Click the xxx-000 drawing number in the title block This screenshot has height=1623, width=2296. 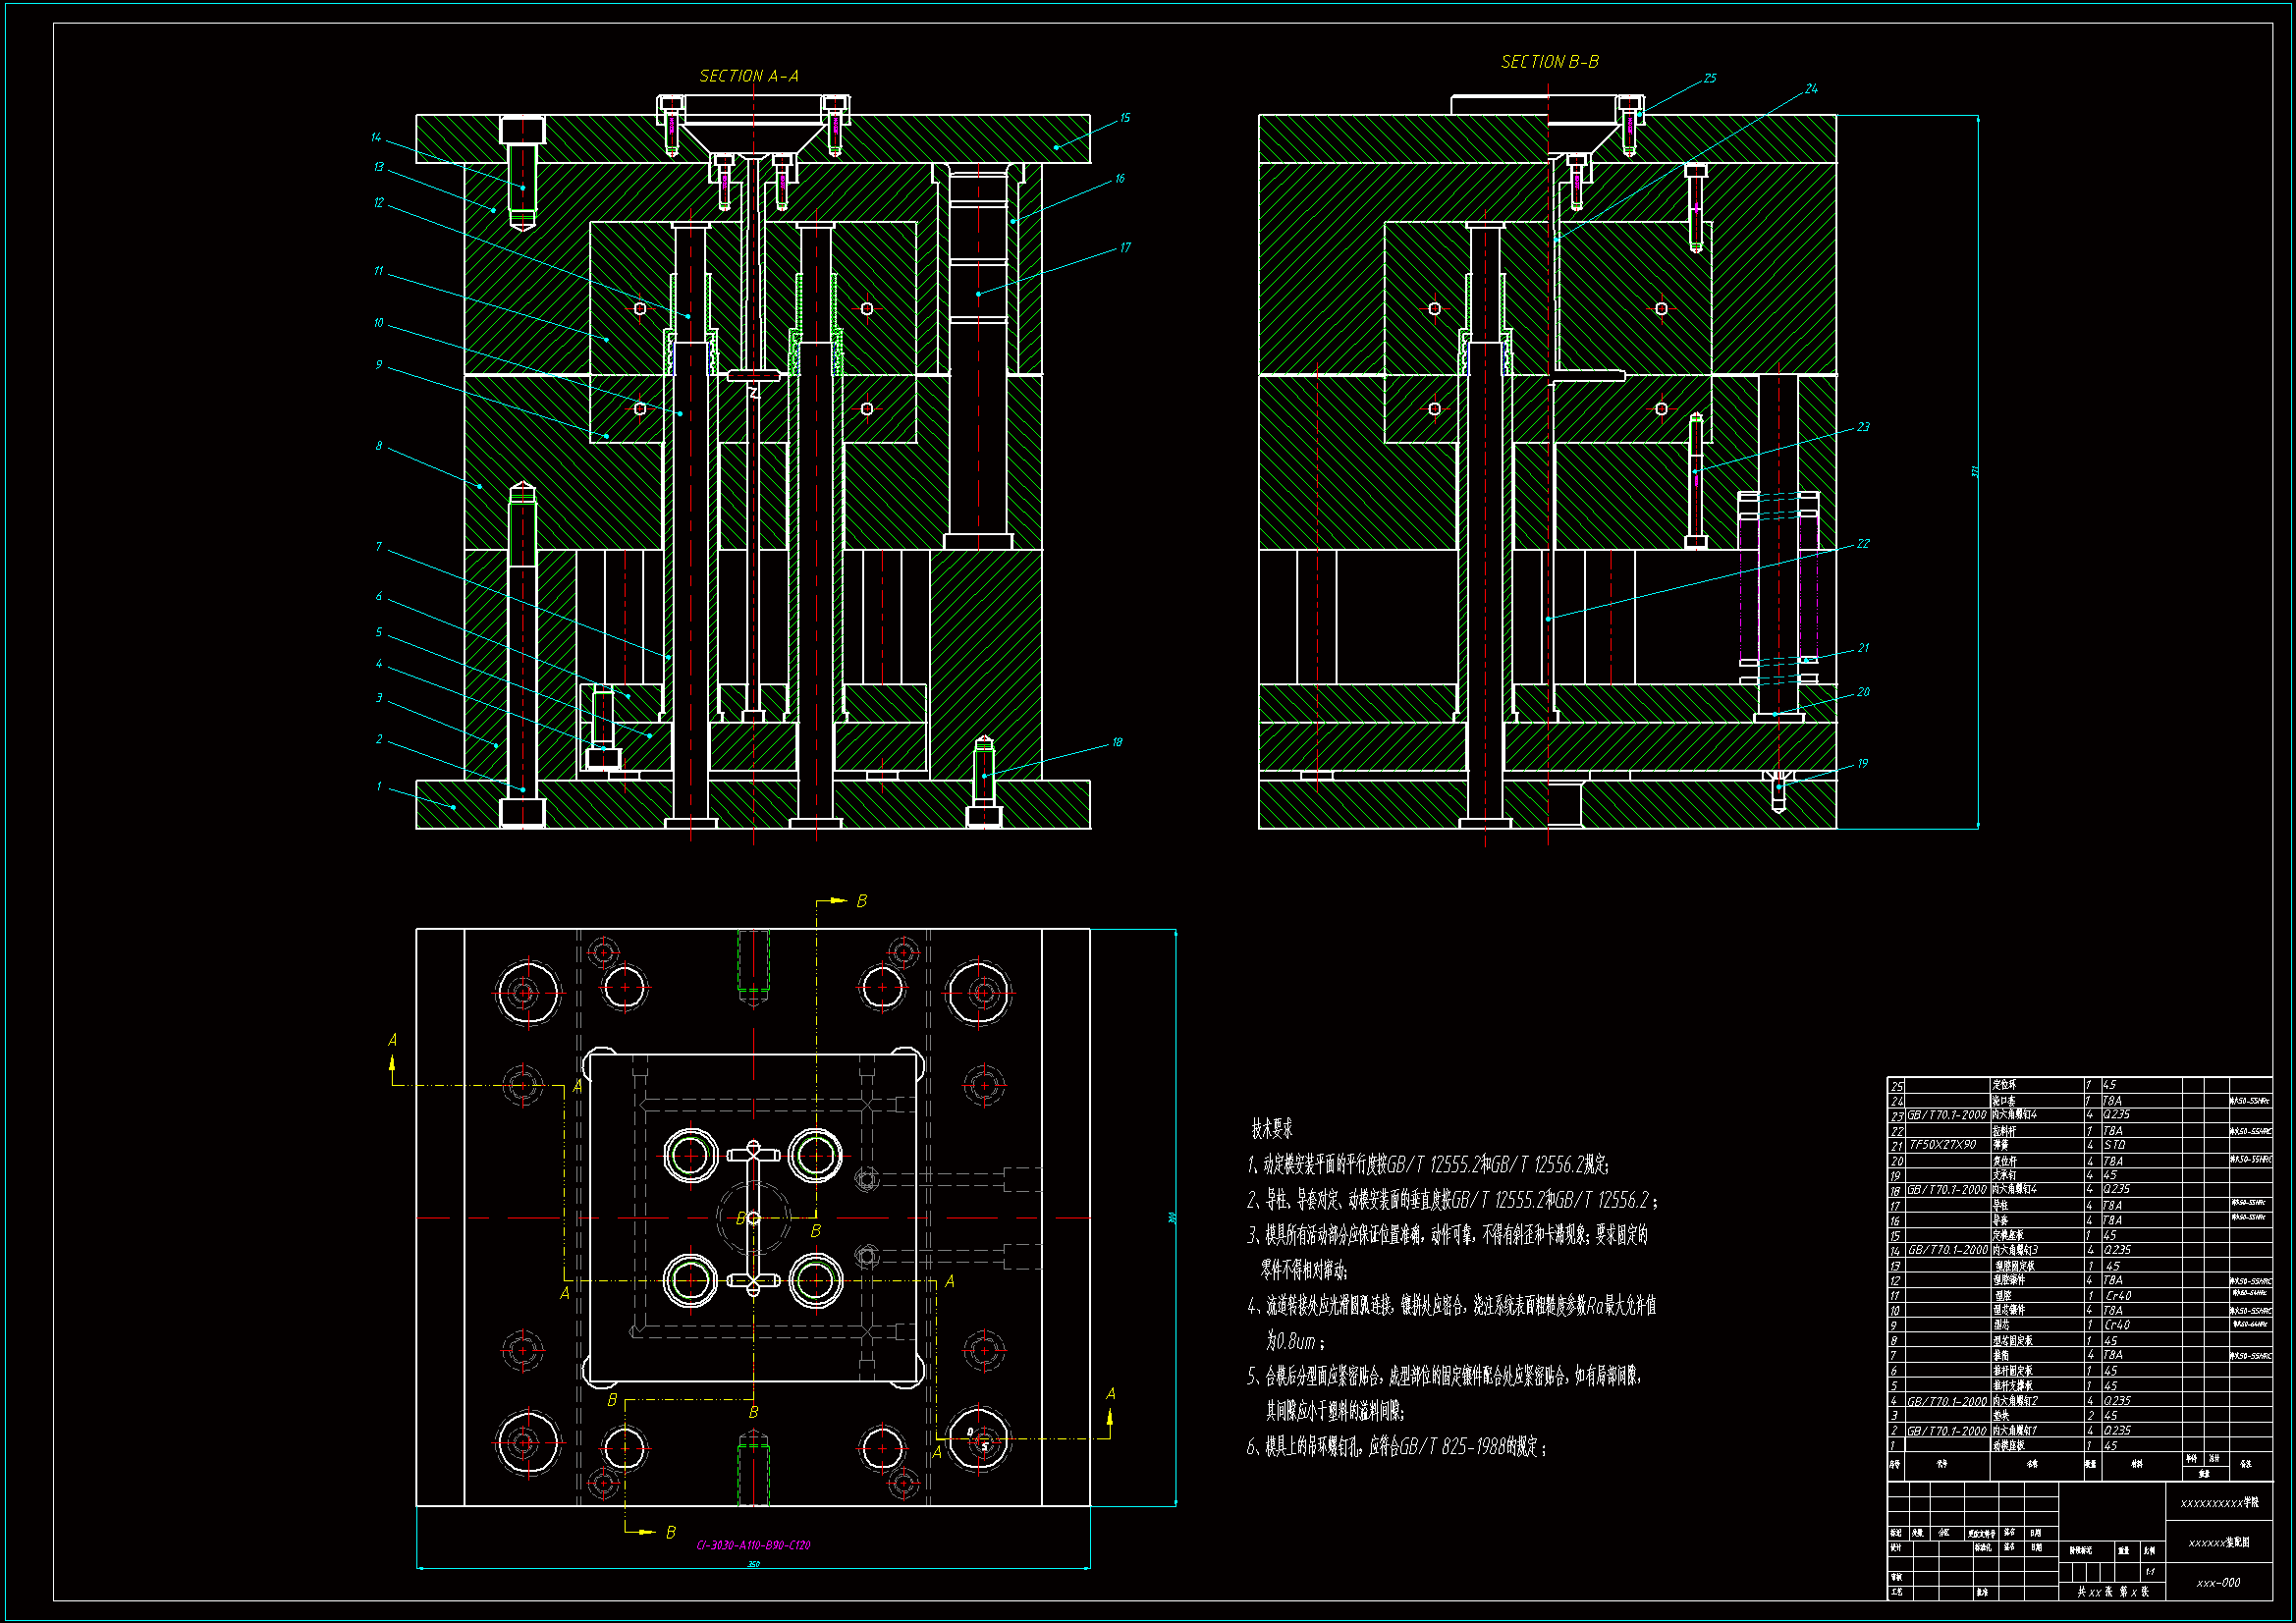(2218, 1583)
